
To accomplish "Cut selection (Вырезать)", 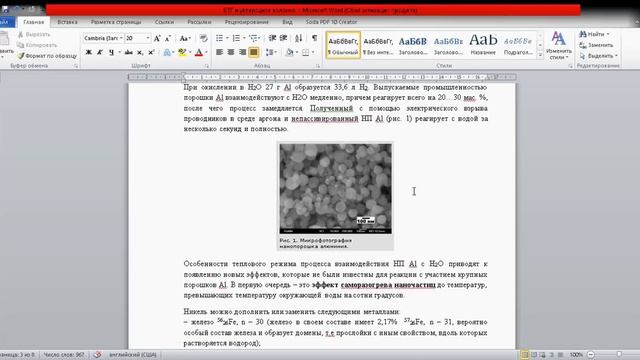I will [x=34, y=35].
